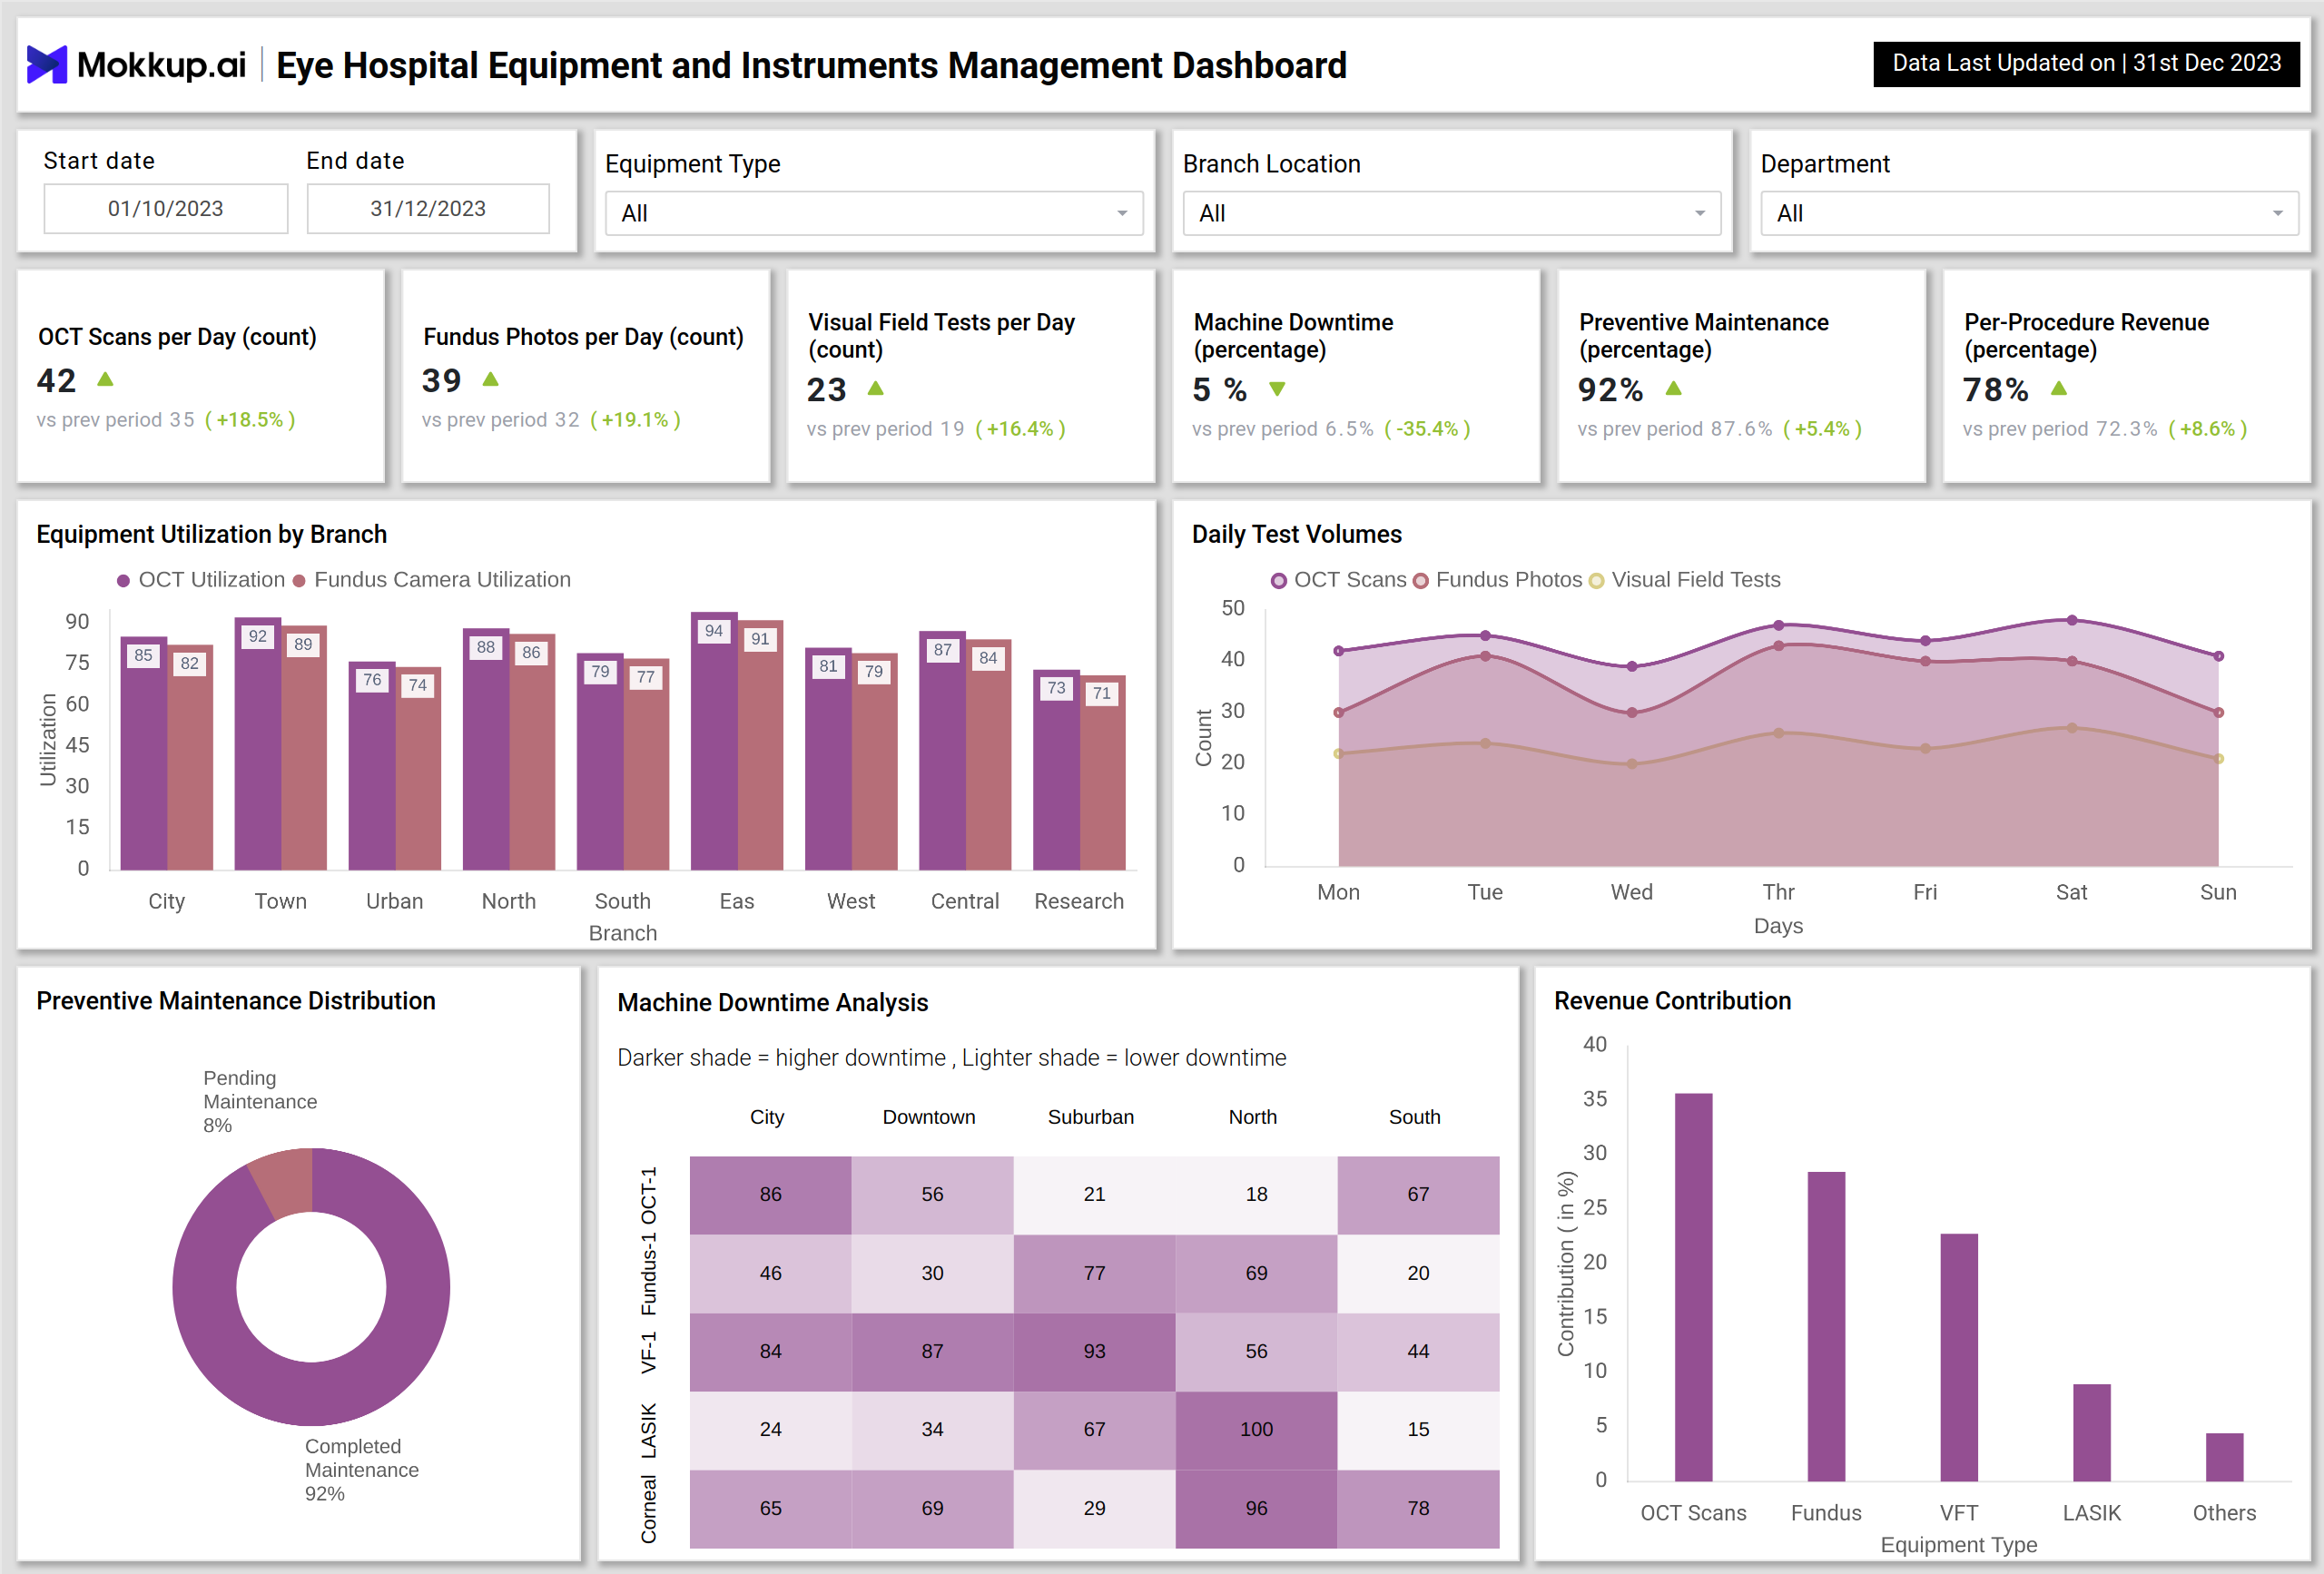Click the (+18.5%) OCT Scans change value

point(250,420)
